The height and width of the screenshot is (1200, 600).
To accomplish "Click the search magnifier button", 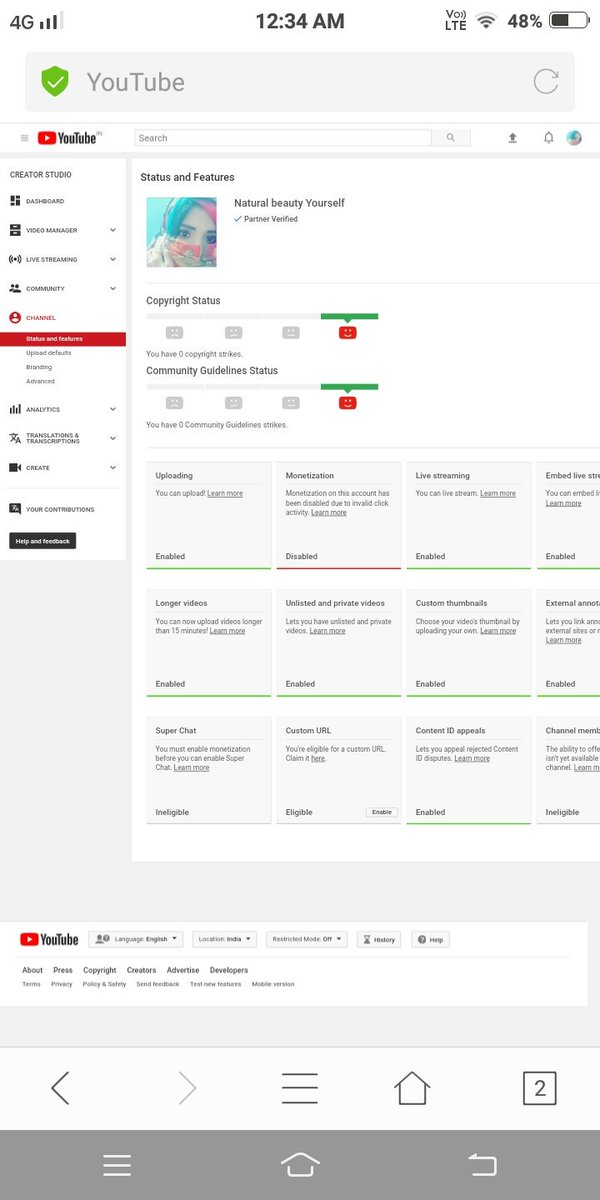I will [451, 138].
